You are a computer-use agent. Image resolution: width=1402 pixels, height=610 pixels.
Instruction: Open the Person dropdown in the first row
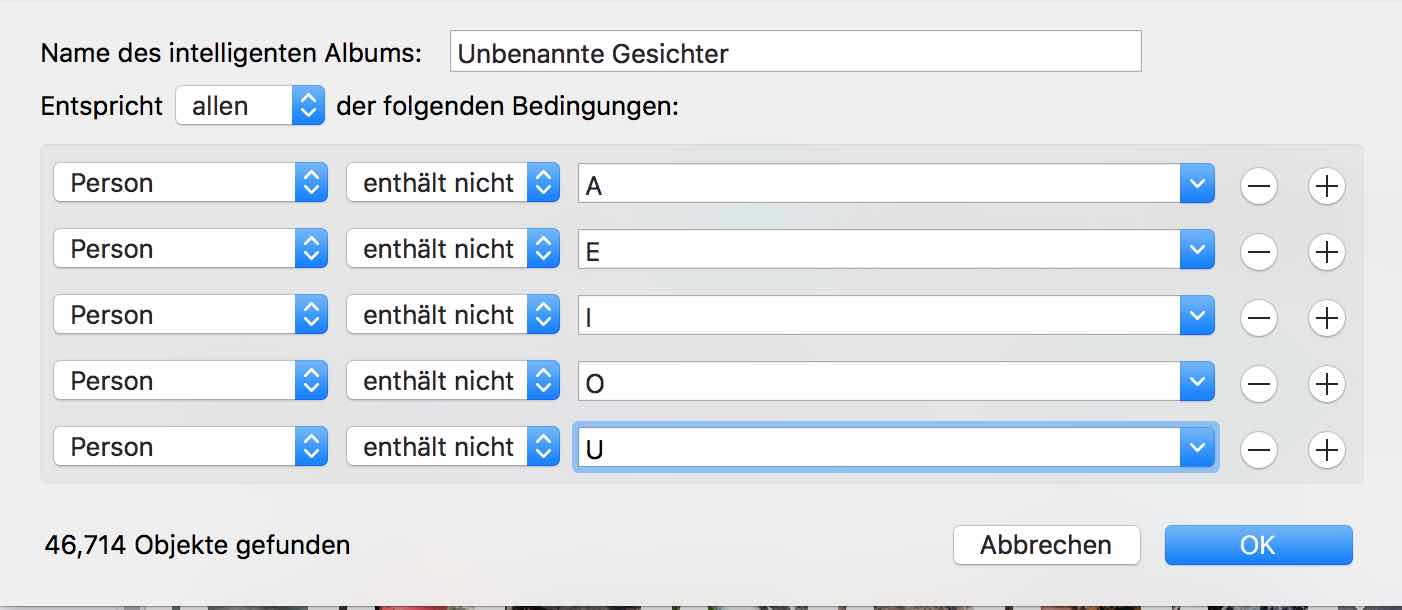pos(190,184)
